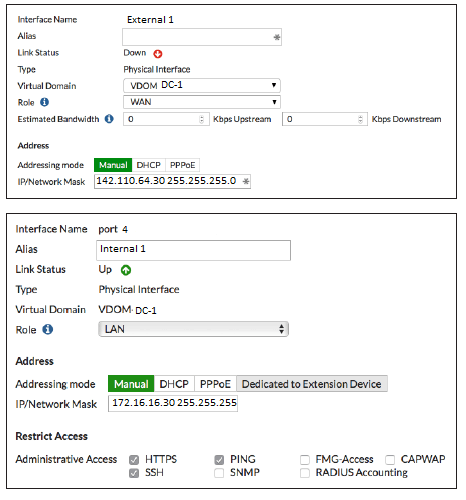Click the asterisk icon in External 1 Alias field

pyautogui.click(x=277, y=37)
